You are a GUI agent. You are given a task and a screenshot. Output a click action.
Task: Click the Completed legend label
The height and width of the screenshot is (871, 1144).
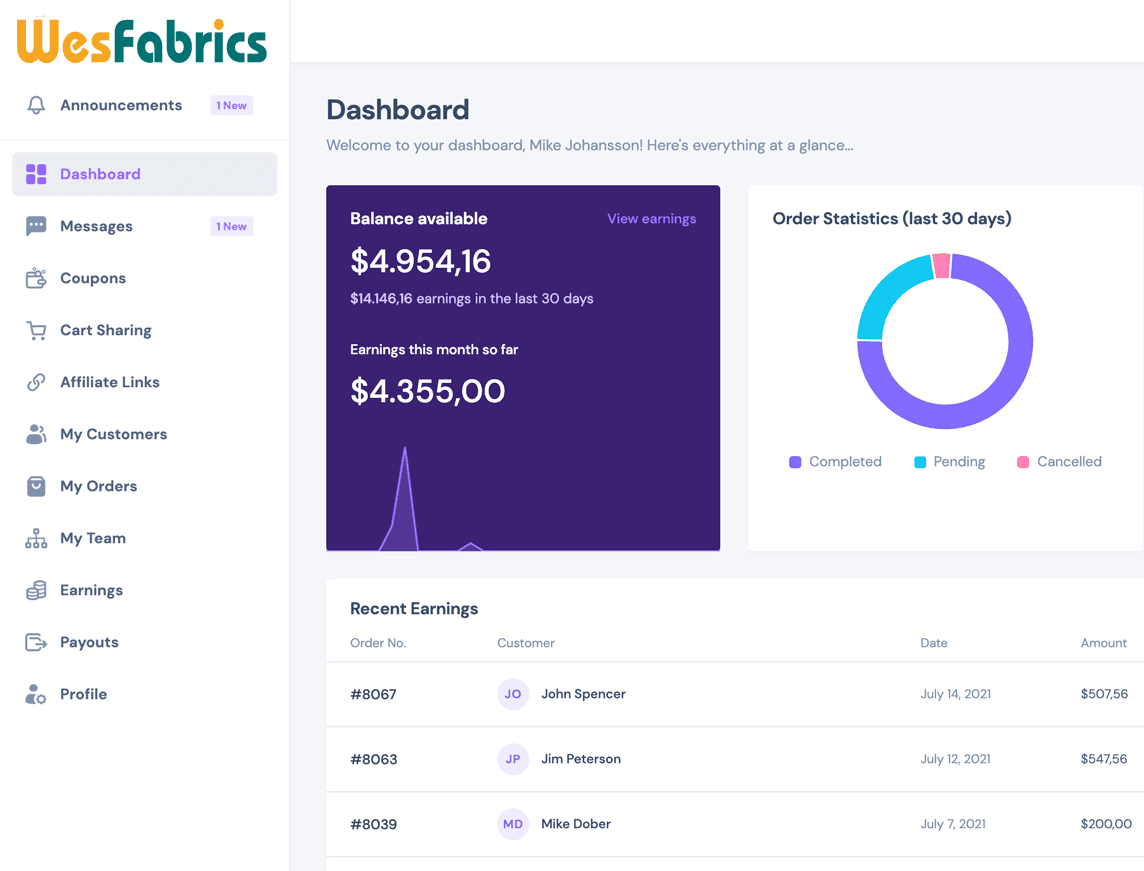(845, 462)
